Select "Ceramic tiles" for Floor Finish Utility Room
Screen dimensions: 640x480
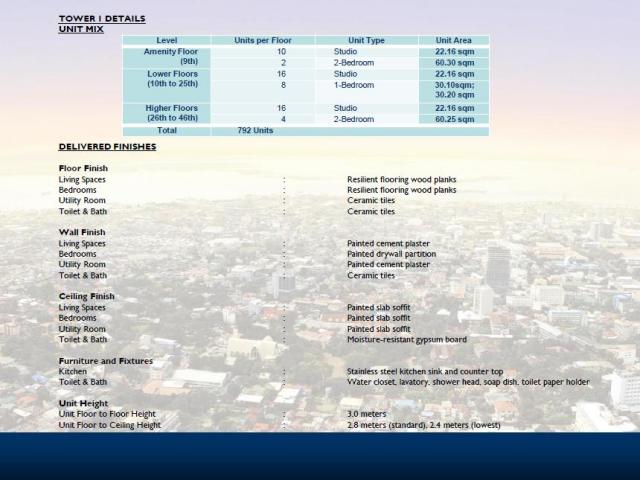coord(371,201)
